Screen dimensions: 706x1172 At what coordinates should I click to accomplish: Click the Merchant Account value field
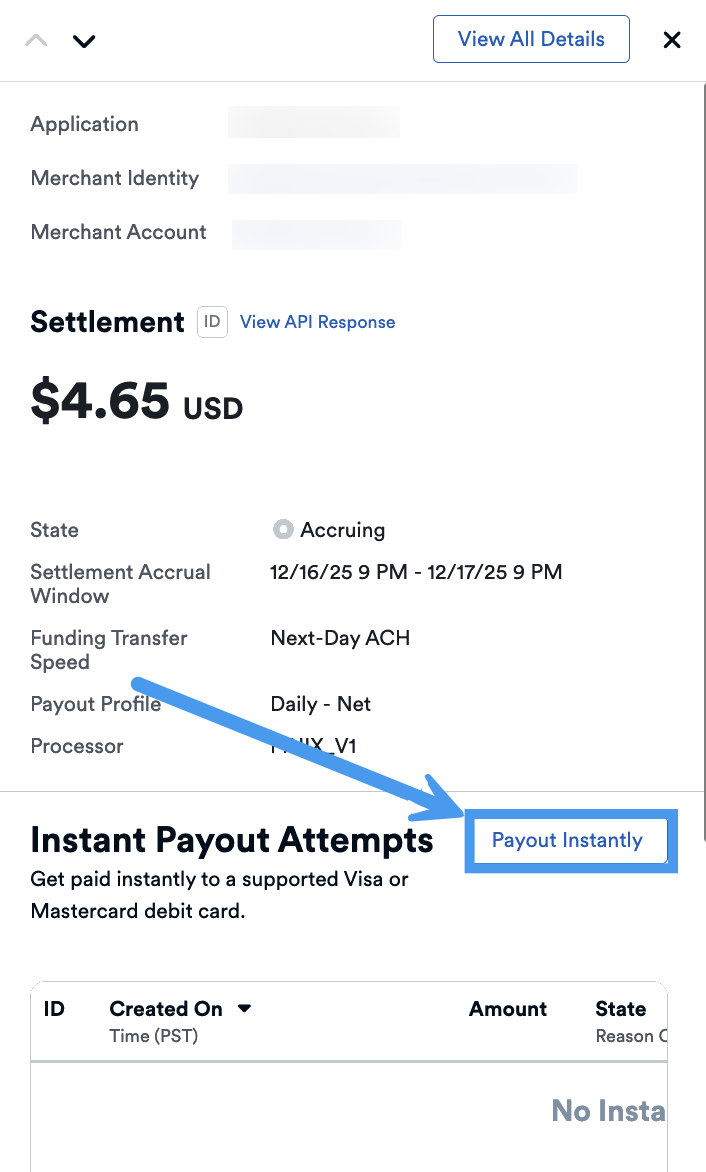point(316,232)
